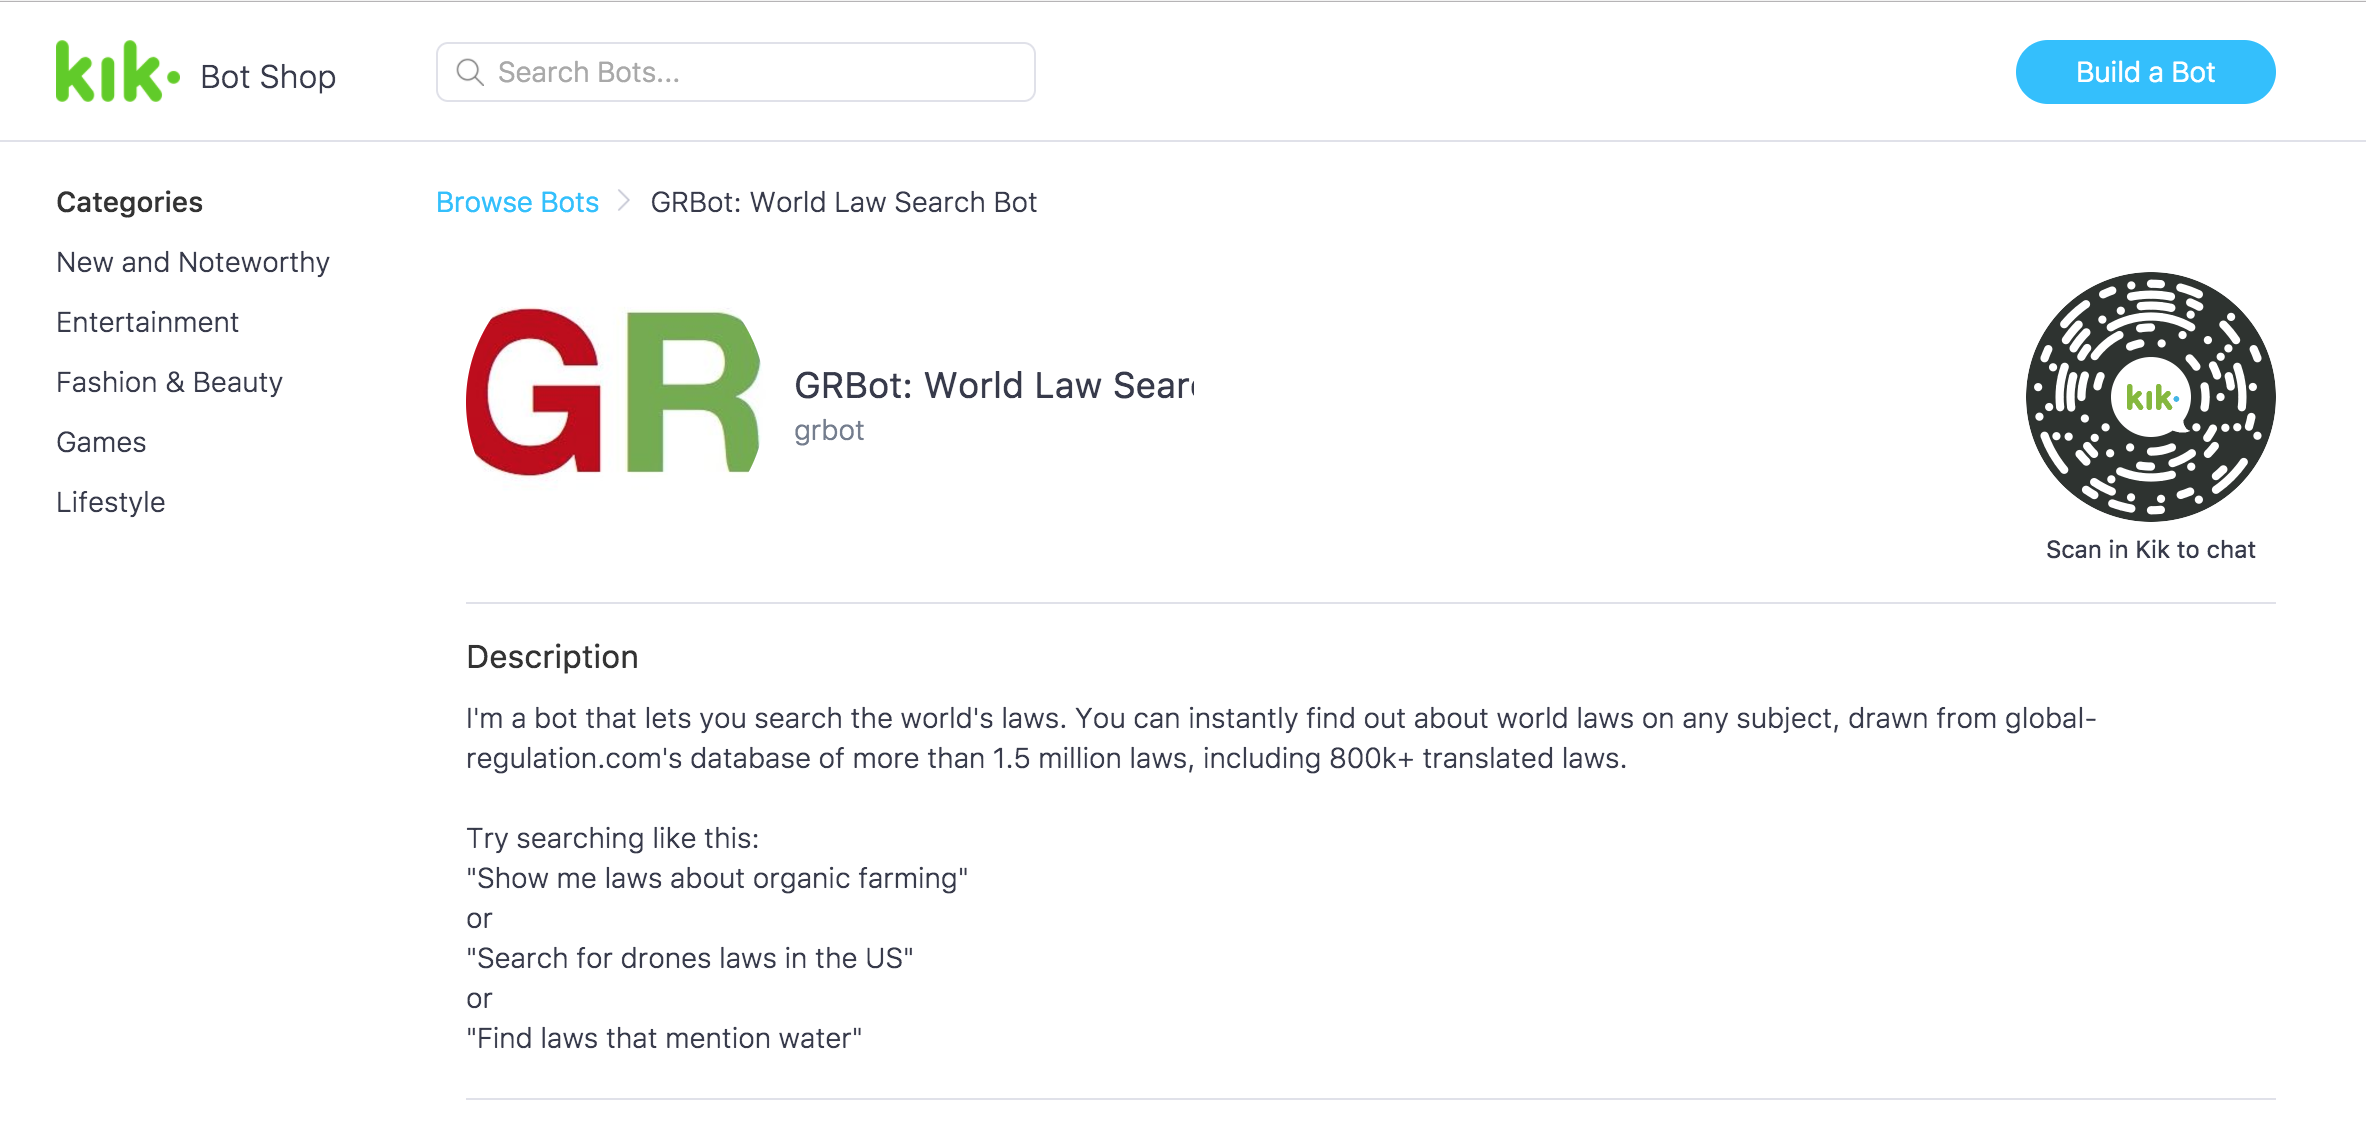Click the GRBot: World Law Search bot title

point(994,385)
